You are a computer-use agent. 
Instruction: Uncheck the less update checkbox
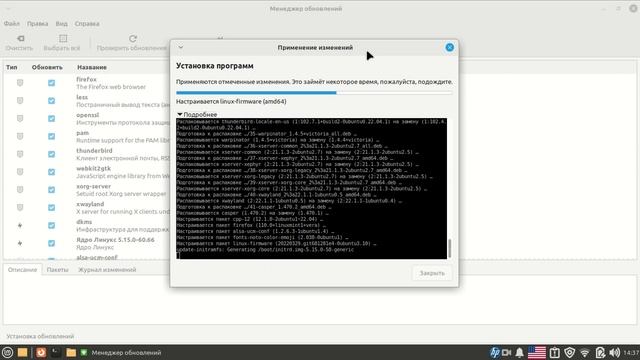coord(51,100)
